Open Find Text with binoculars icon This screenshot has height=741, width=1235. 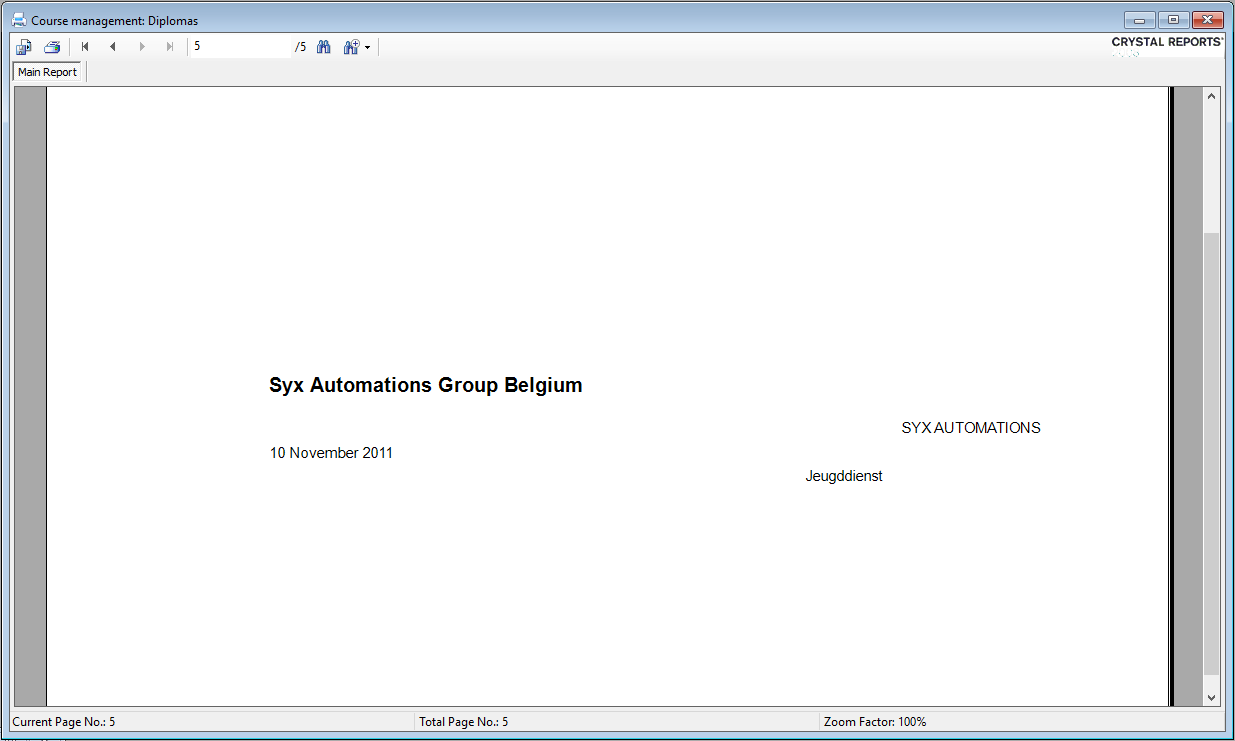click(323, 47)
